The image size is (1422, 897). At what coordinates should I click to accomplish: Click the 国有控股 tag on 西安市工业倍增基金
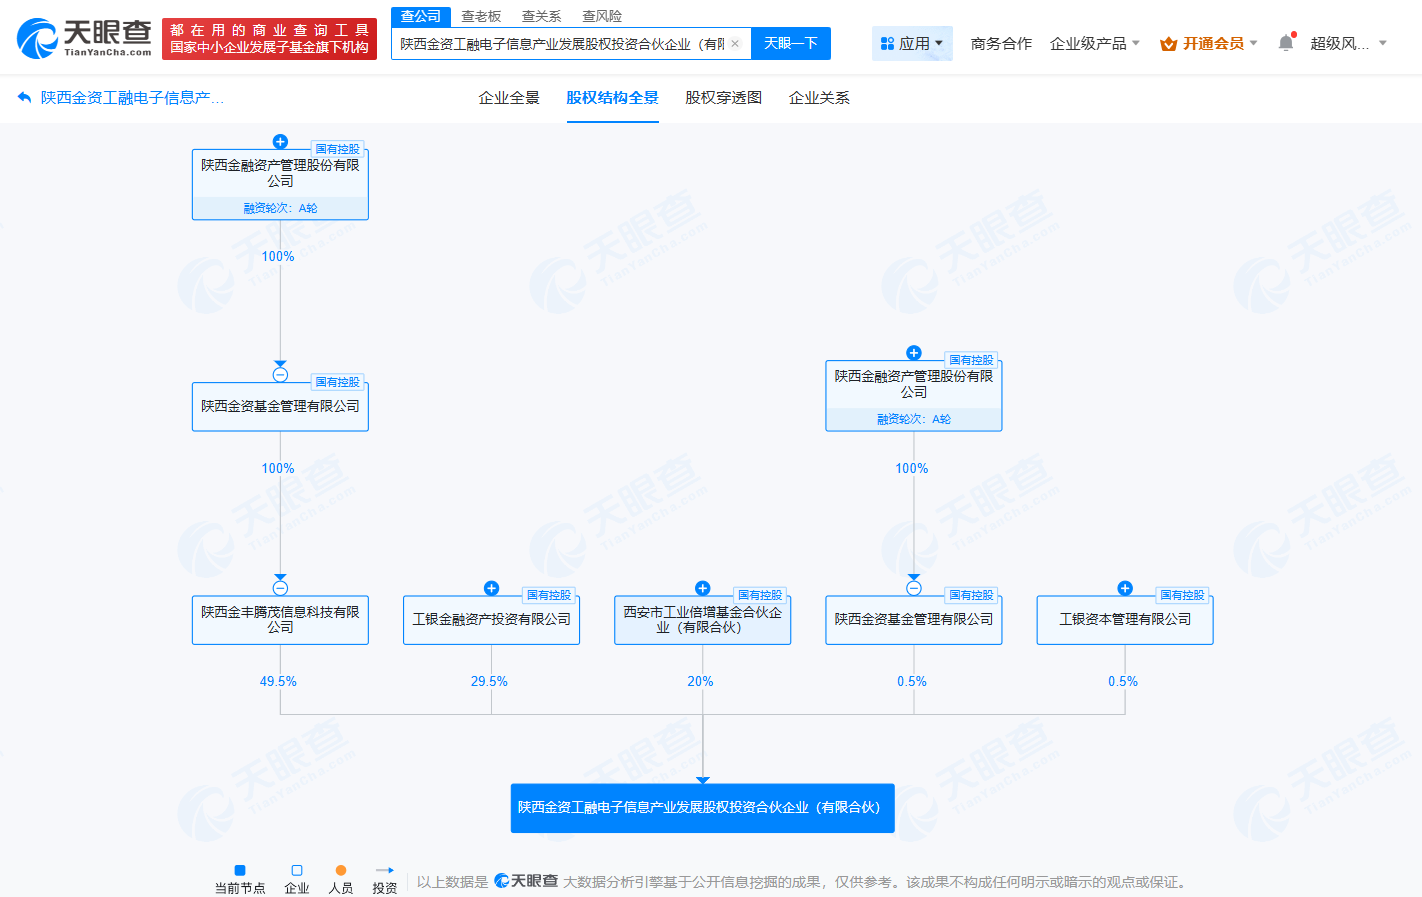[x=760, y=595]
